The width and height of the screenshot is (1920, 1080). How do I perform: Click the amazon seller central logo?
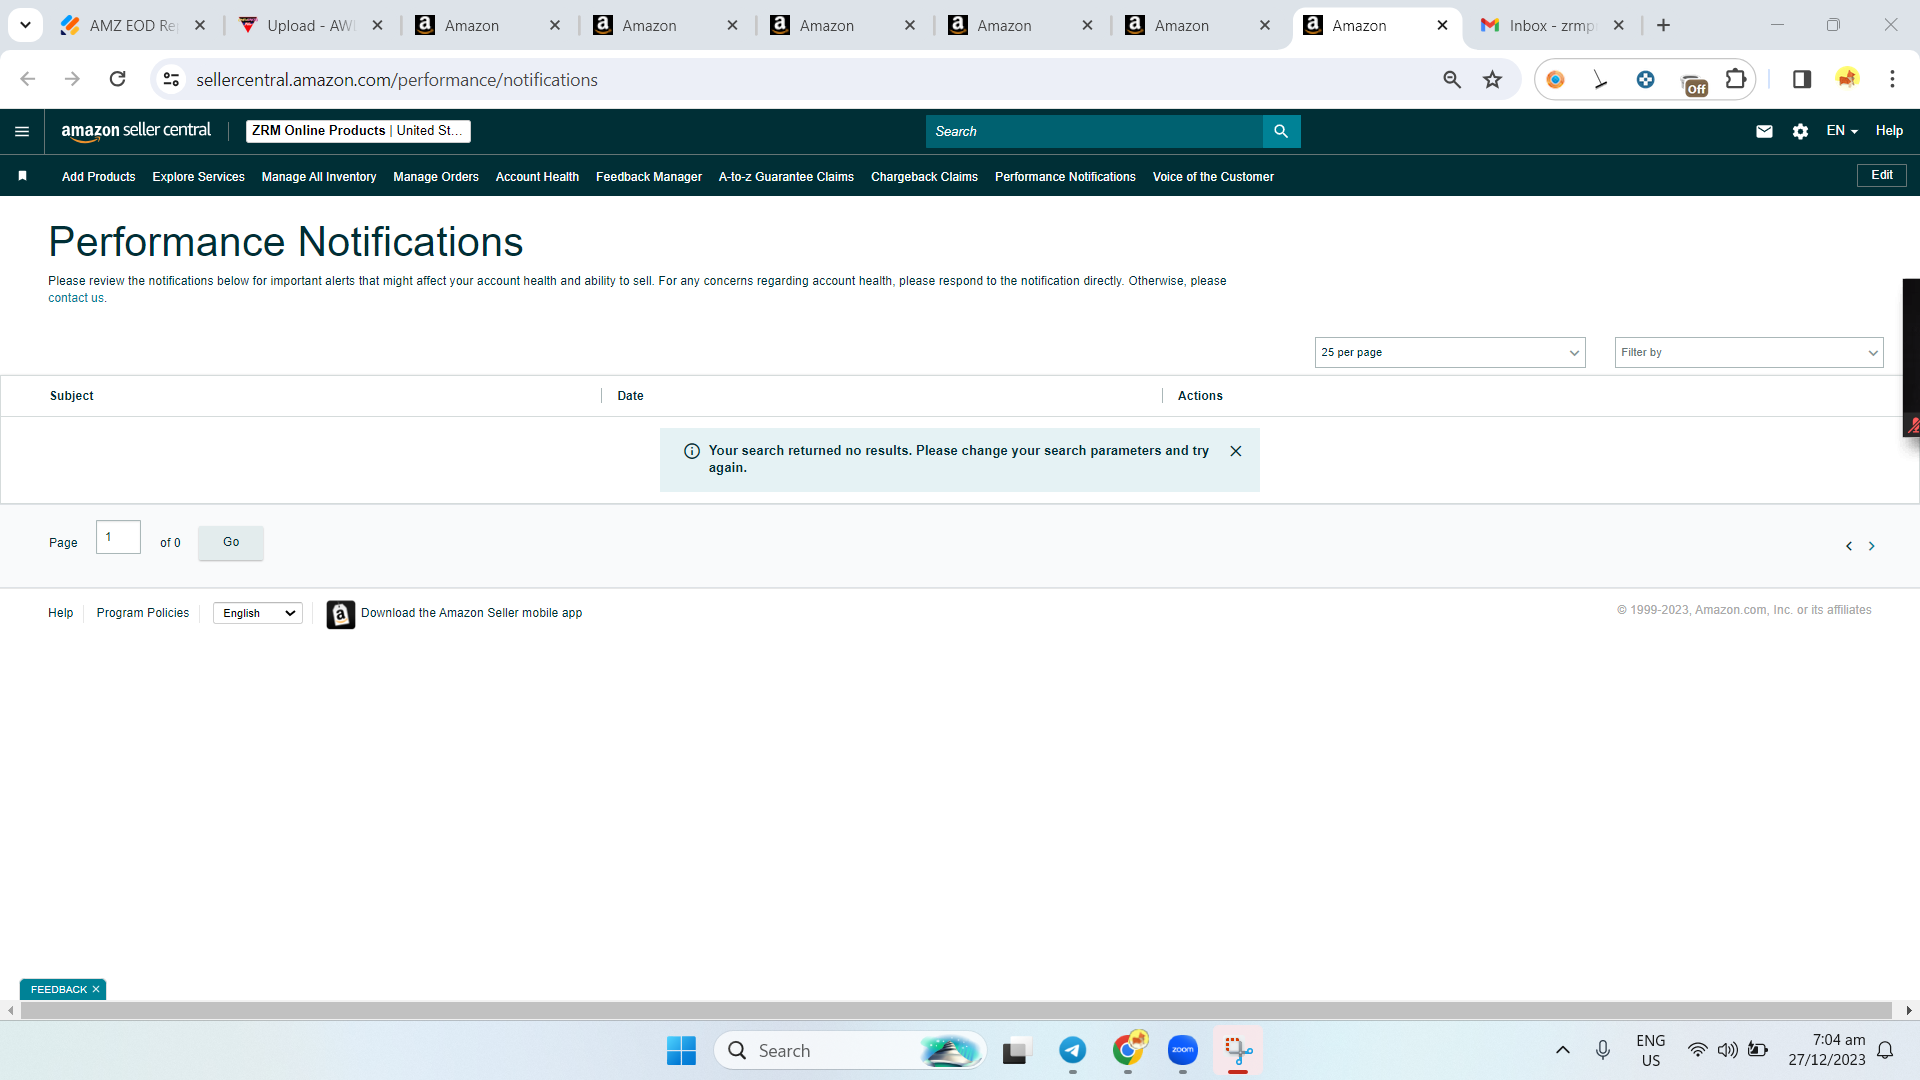pyautogui.click(x=136, y=131)
